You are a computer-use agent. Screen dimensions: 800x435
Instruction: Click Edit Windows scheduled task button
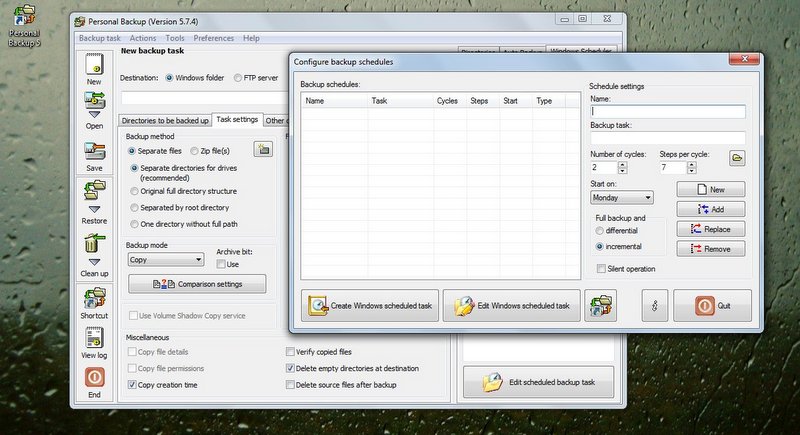pyautogui.click(x=512, y=305)
